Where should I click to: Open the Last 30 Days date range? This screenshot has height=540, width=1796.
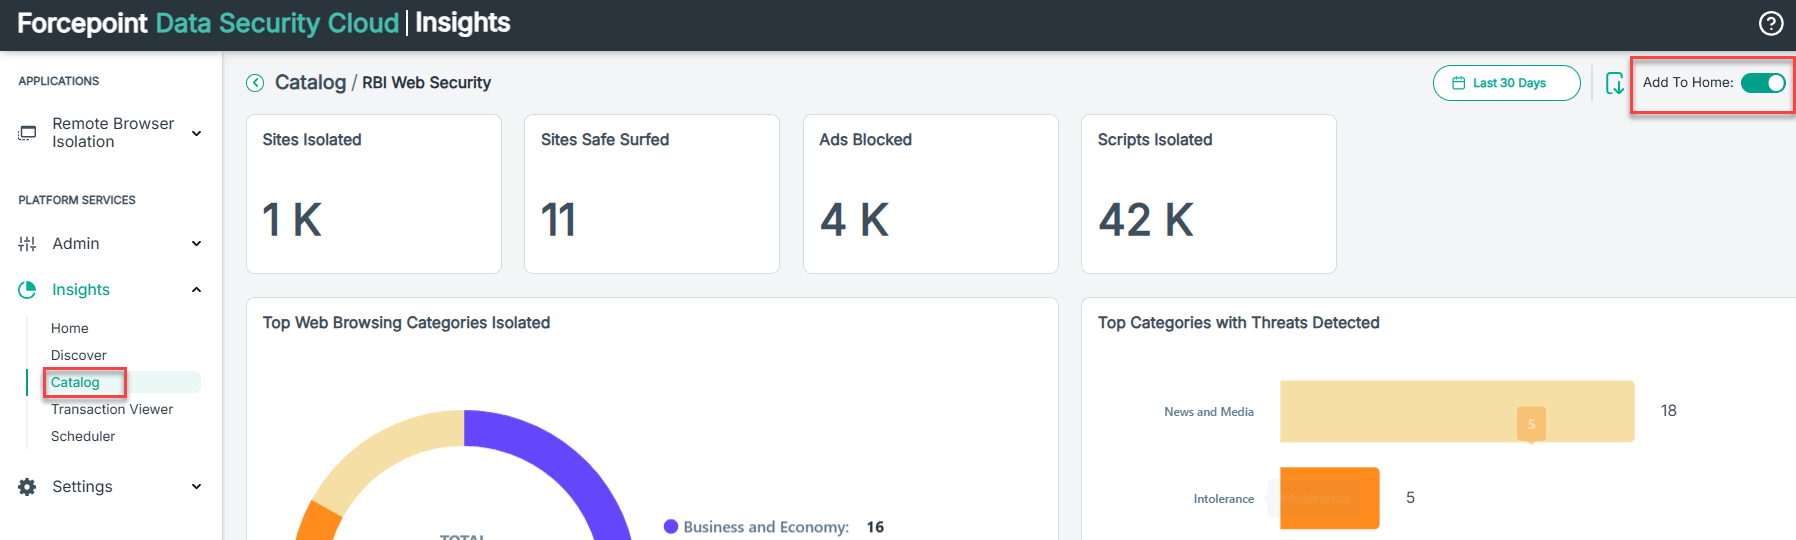1506,83
